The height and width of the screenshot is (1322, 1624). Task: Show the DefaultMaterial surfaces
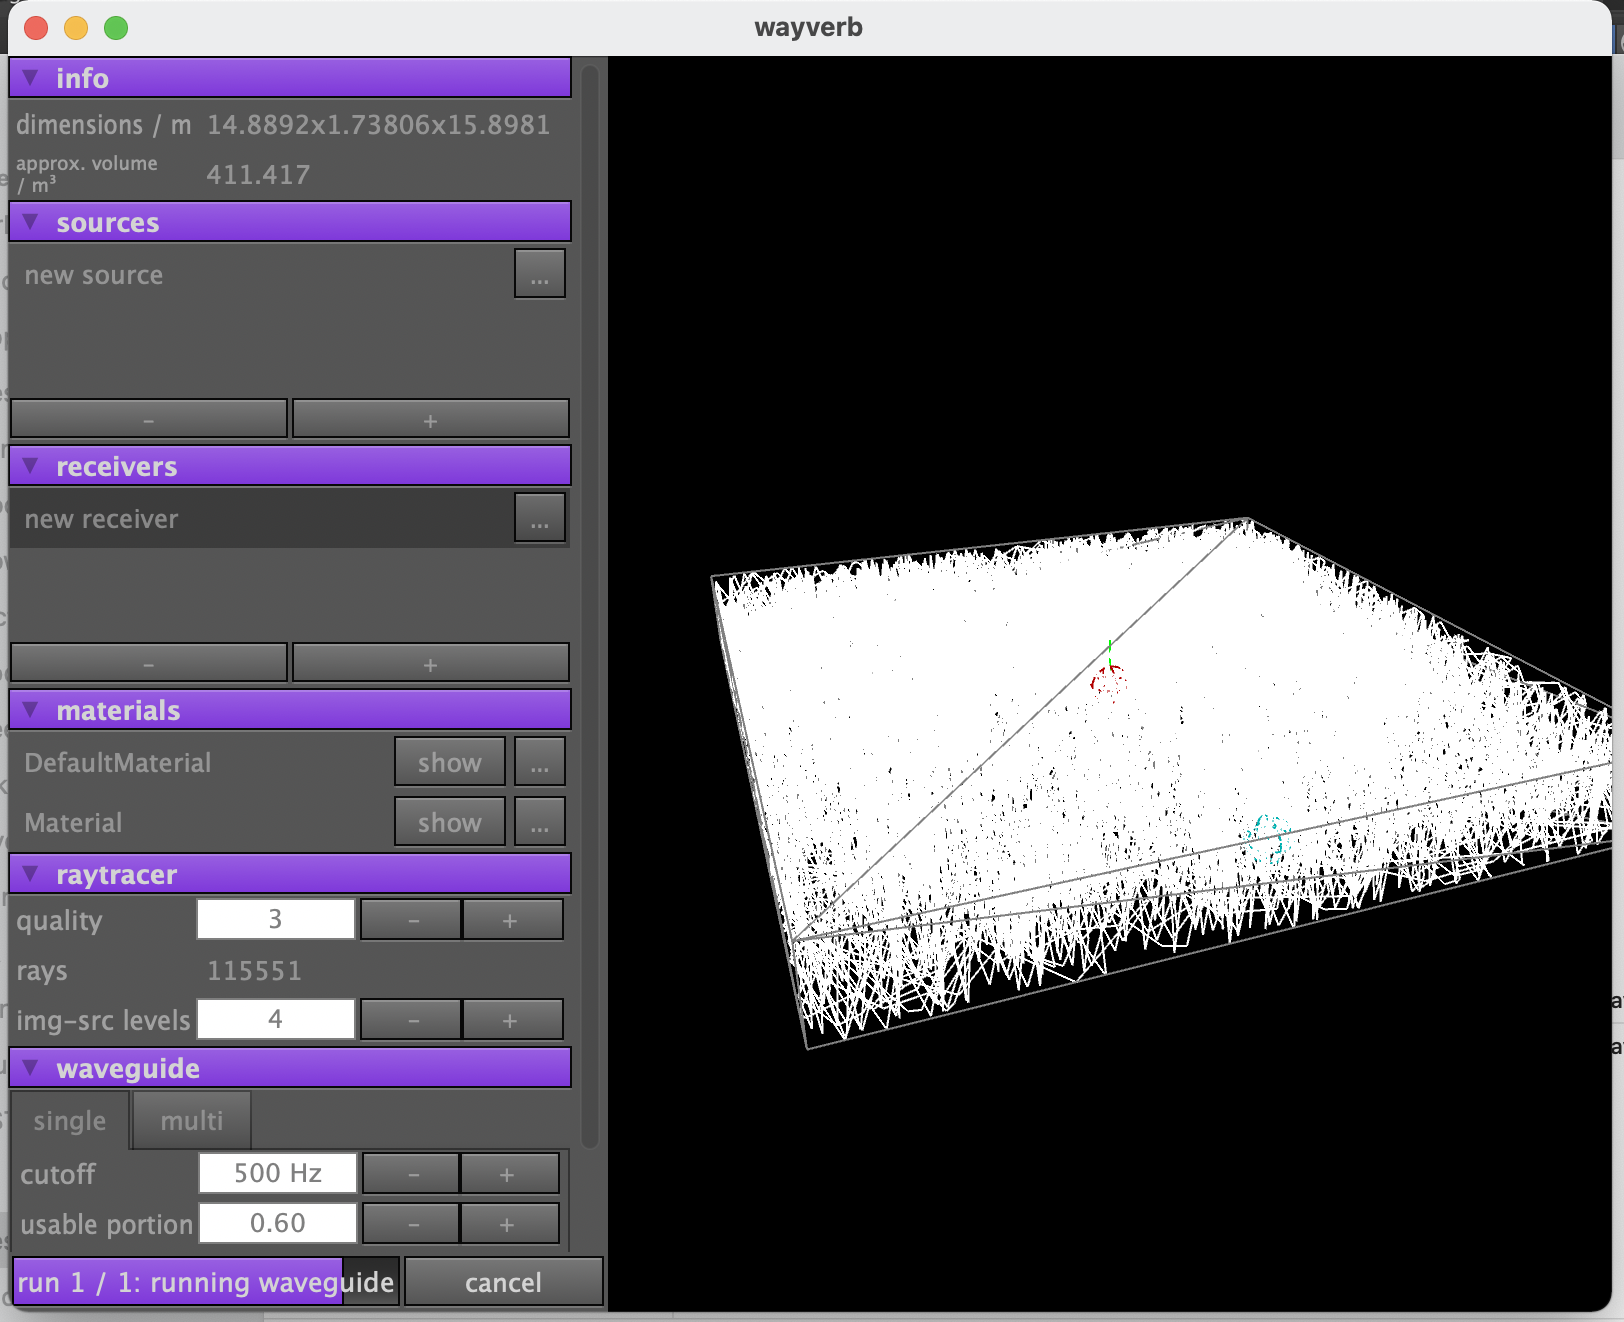coord(449,762)
